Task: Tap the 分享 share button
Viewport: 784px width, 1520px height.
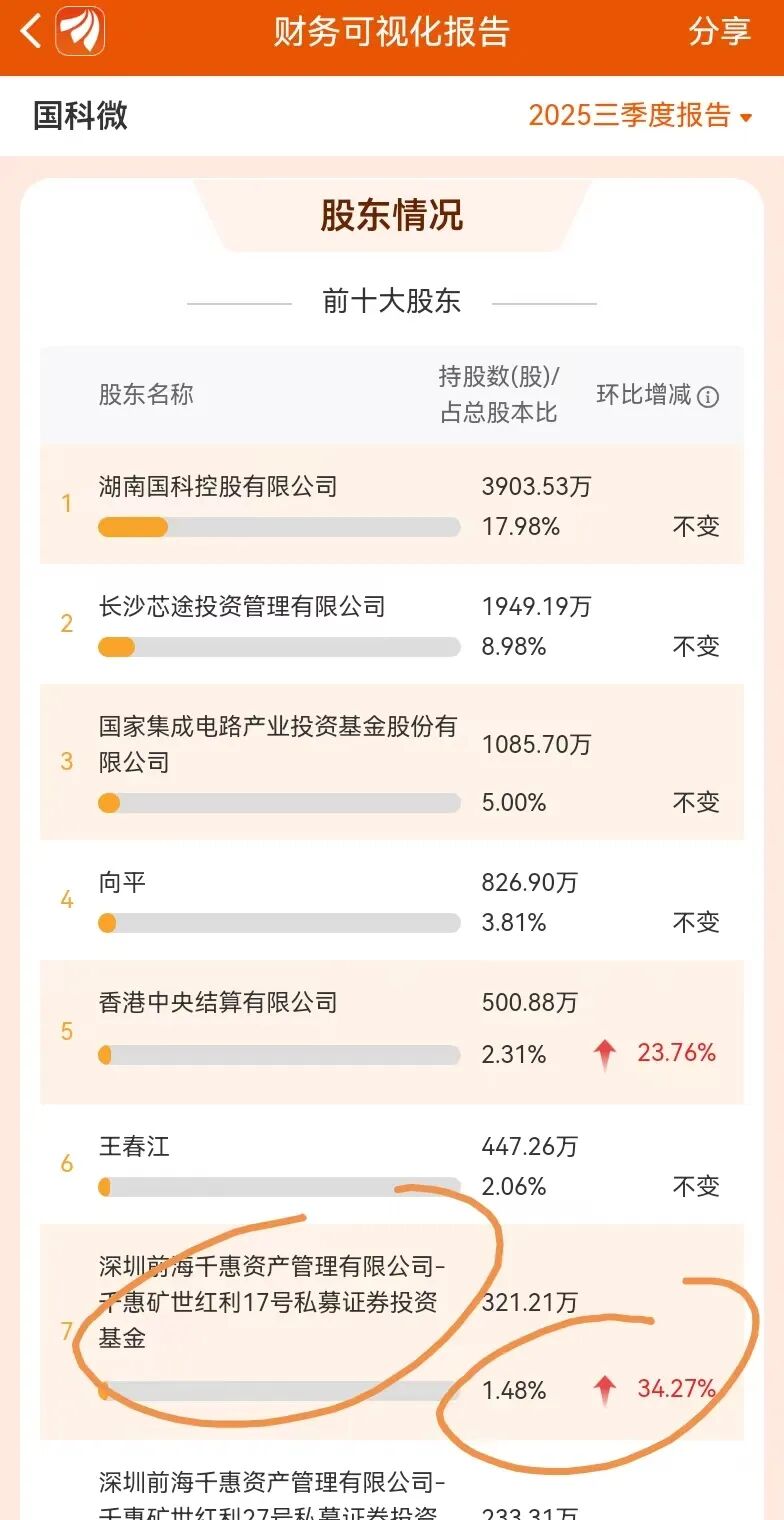Action: [x=719, y=32]
